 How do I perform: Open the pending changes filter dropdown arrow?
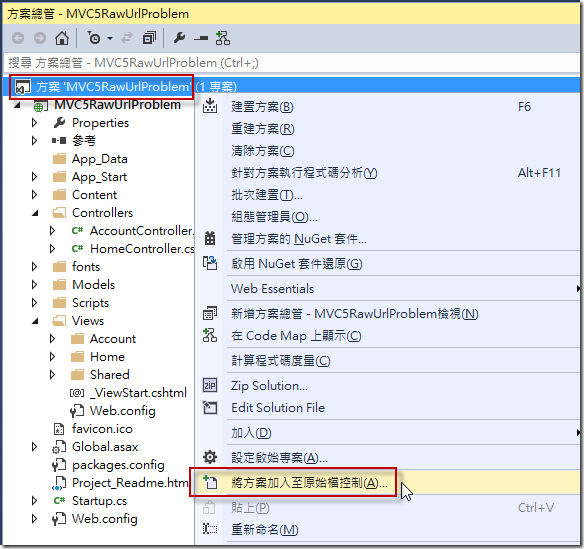pyautogui.click(x=110, y=38)
